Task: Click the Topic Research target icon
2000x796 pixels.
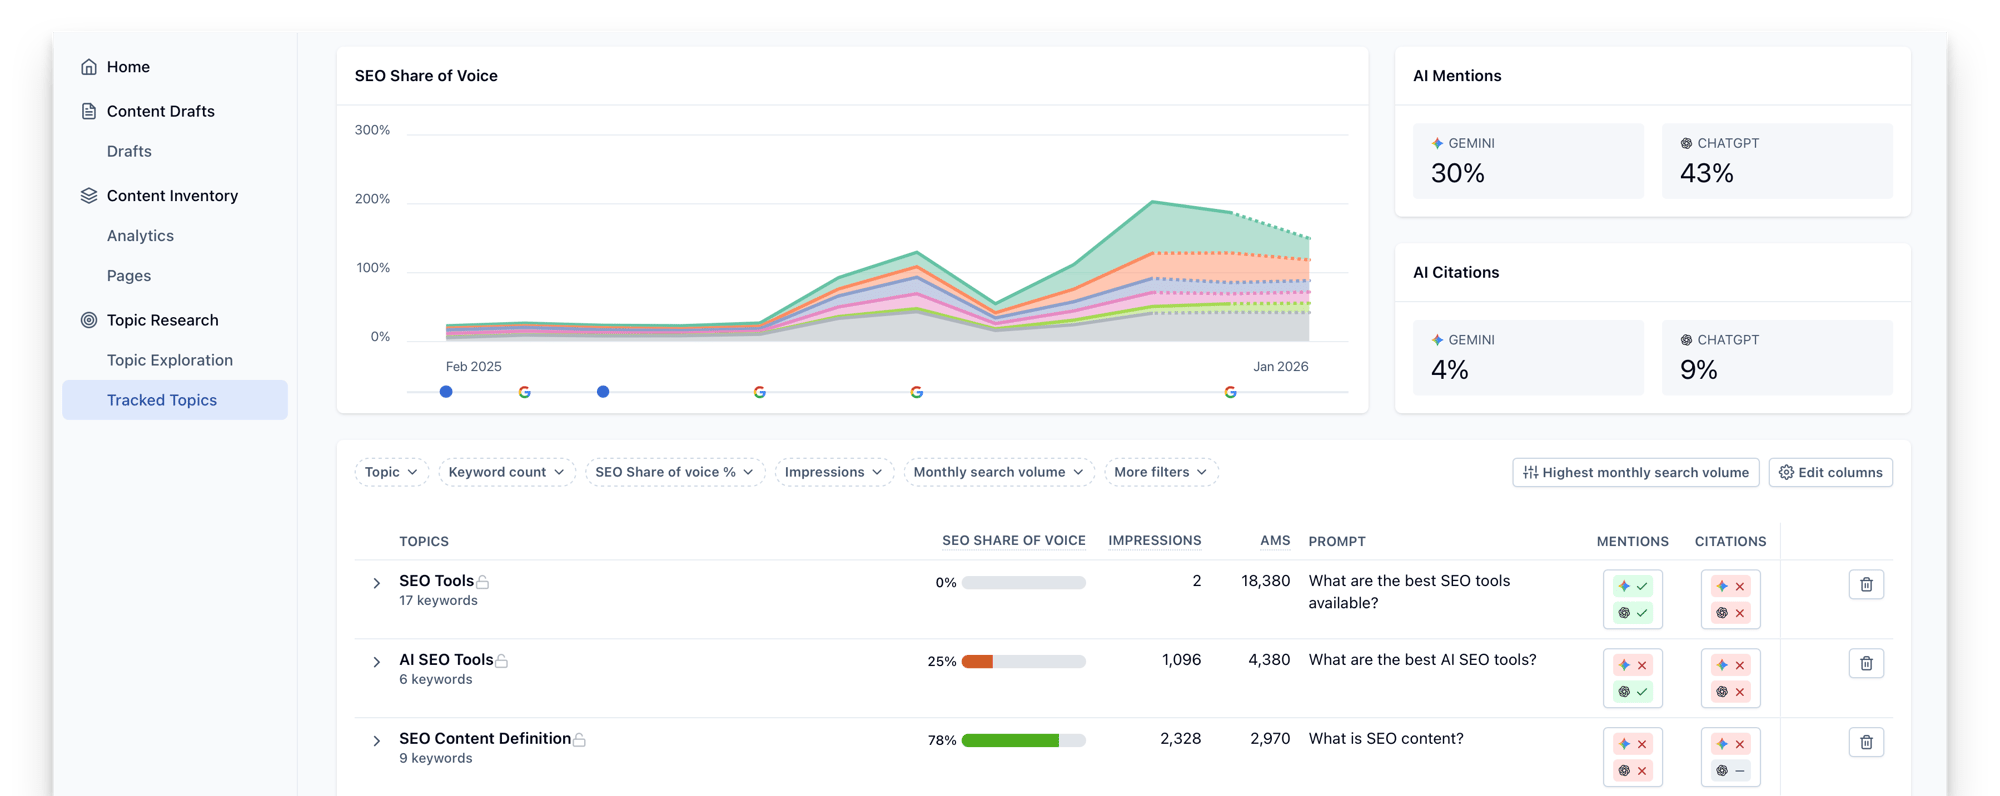Action: (x=89, y=320)
